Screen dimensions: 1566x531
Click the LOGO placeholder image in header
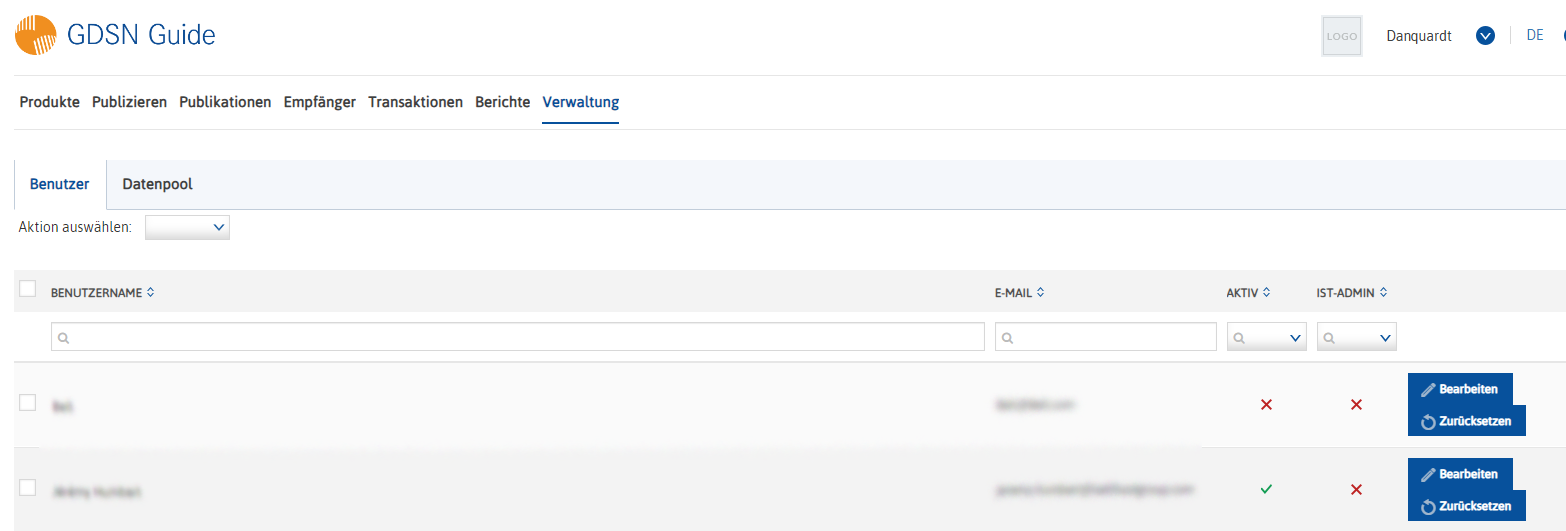tap(1341, 36)
